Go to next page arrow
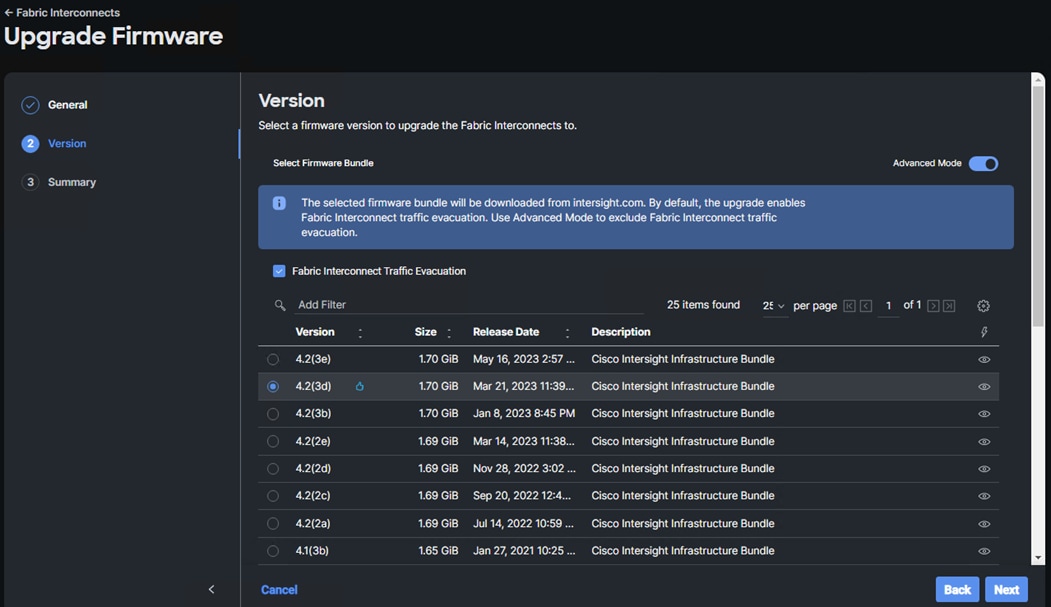 tap(933, 306)
